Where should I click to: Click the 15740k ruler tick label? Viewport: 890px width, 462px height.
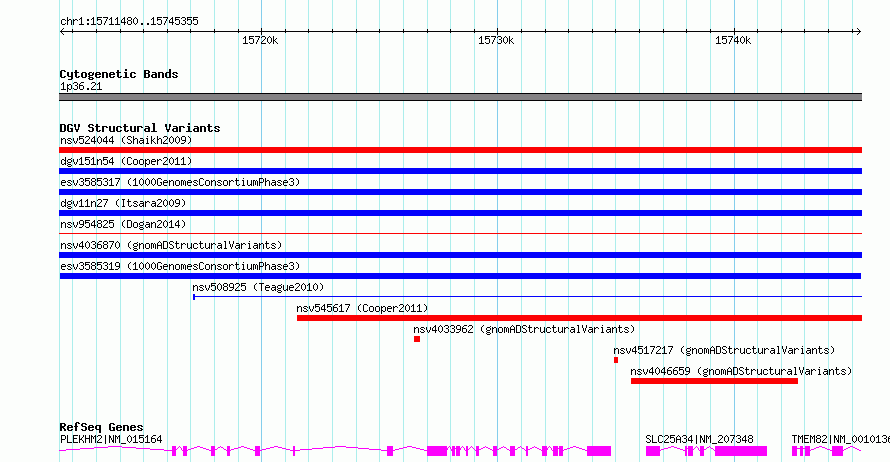coord(733,40)
